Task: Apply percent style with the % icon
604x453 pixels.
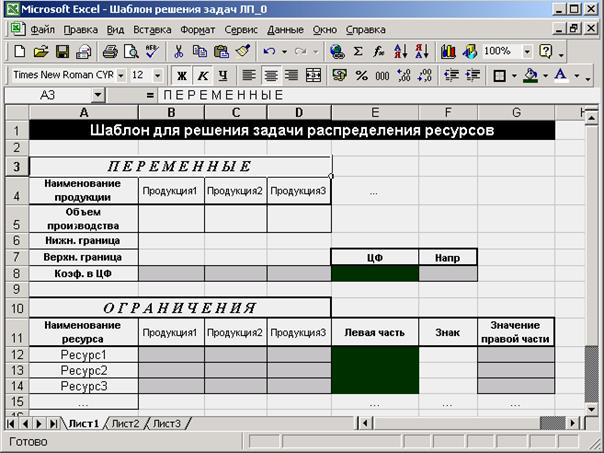Action: click(x=361, y=75)
